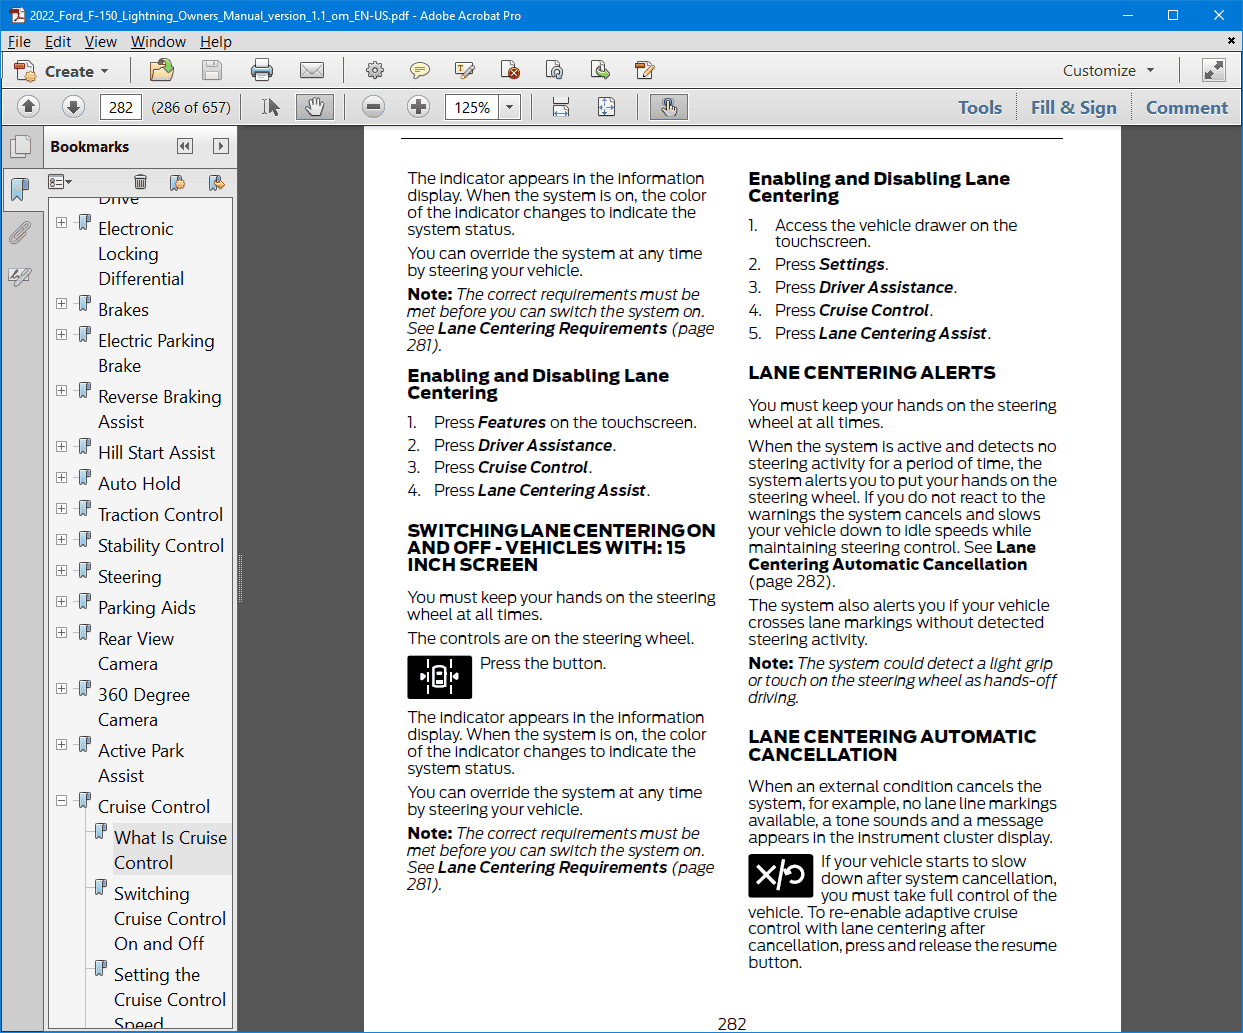Viewport: 1243px width, 1033px height.
Task: Open the Tools pane
Action: 979,107
